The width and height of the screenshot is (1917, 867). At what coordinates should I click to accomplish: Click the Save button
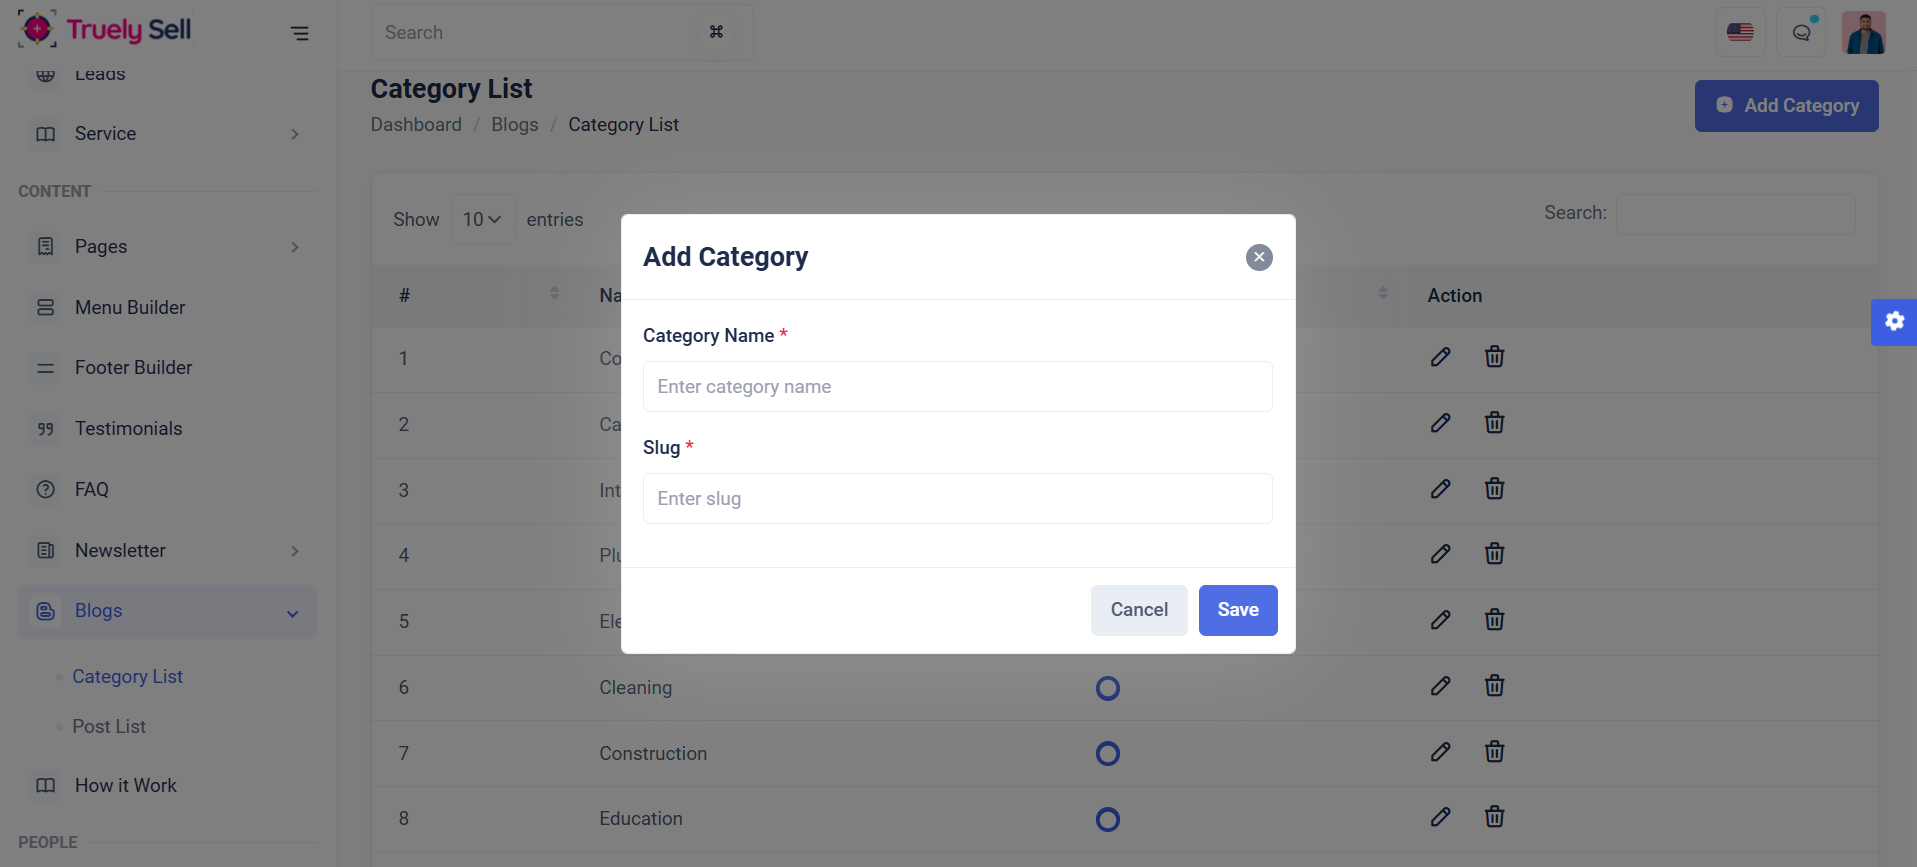point(1237,610)
